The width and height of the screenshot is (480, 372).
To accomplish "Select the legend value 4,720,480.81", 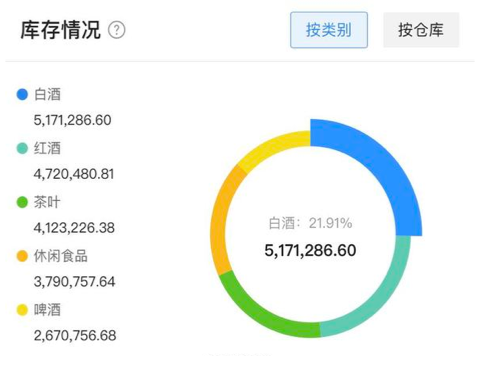I will (74, 174).
